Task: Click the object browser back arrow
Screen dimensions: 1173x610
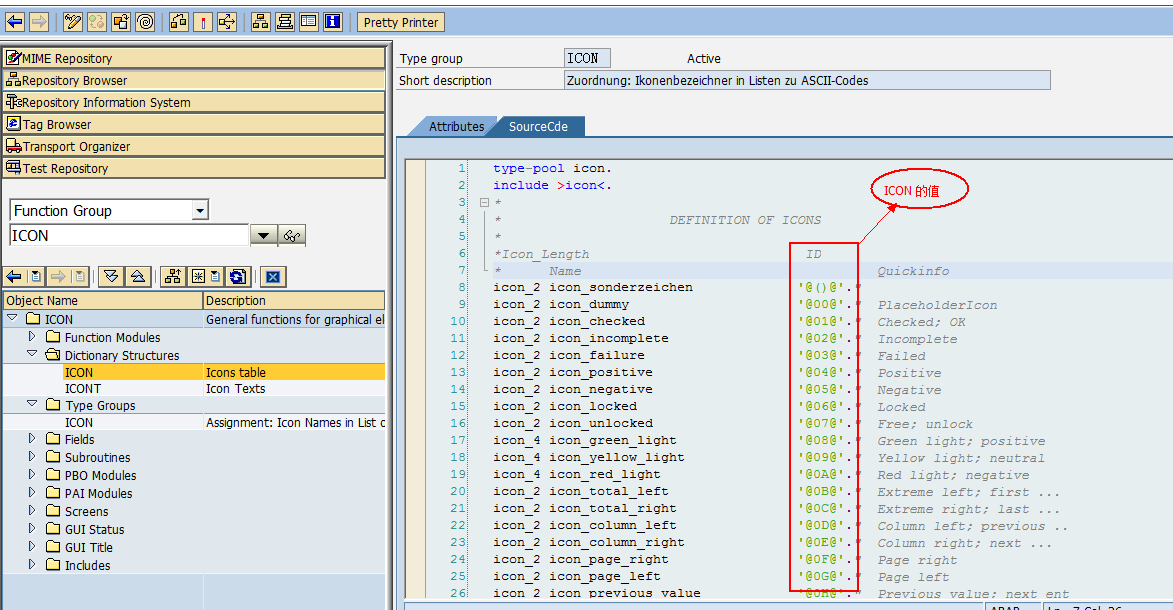Action: 14,277
